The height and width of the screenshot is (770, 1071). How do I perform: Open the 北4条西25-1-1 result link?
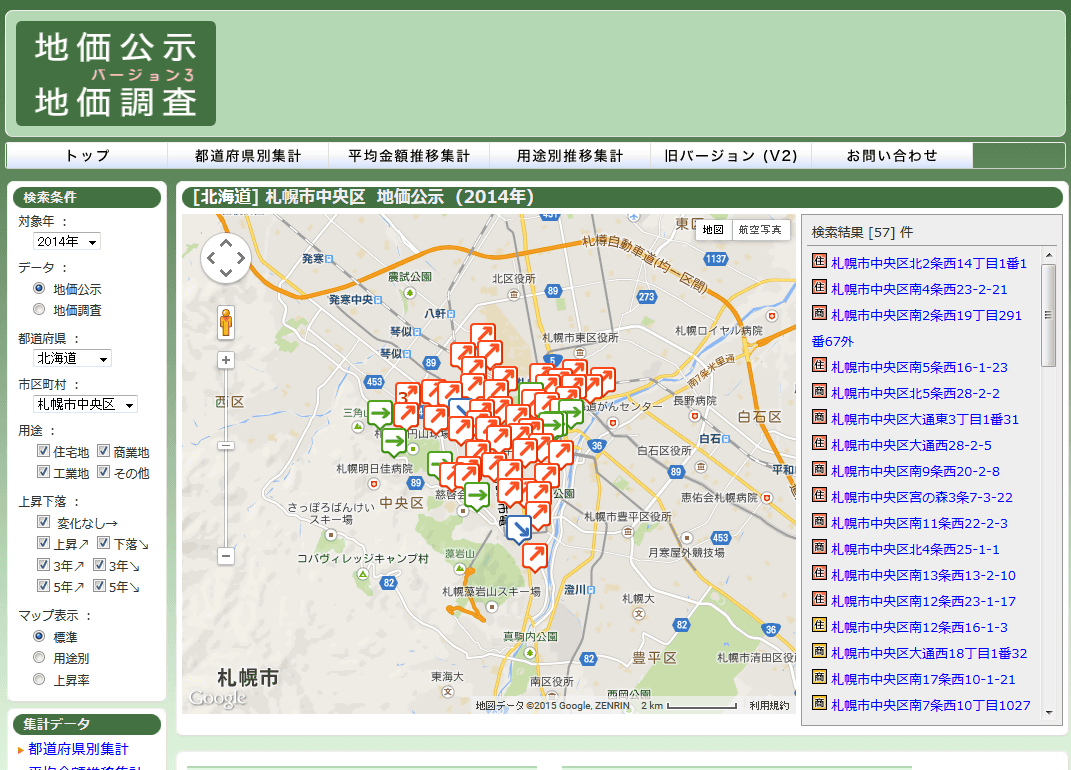click(915, 549)
